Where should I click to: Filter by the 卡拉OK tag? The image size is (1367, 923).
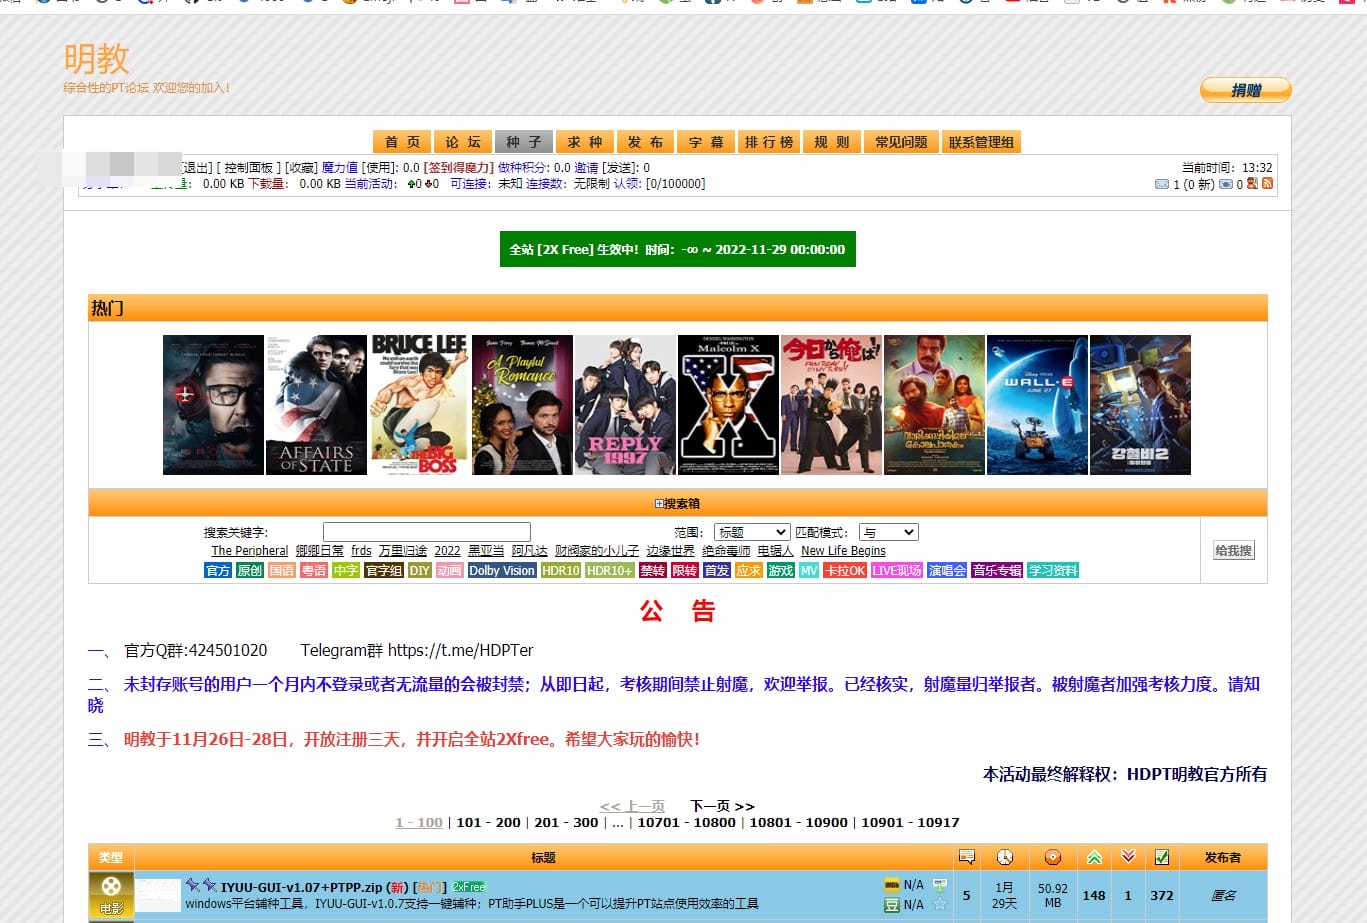coord(845,570)
